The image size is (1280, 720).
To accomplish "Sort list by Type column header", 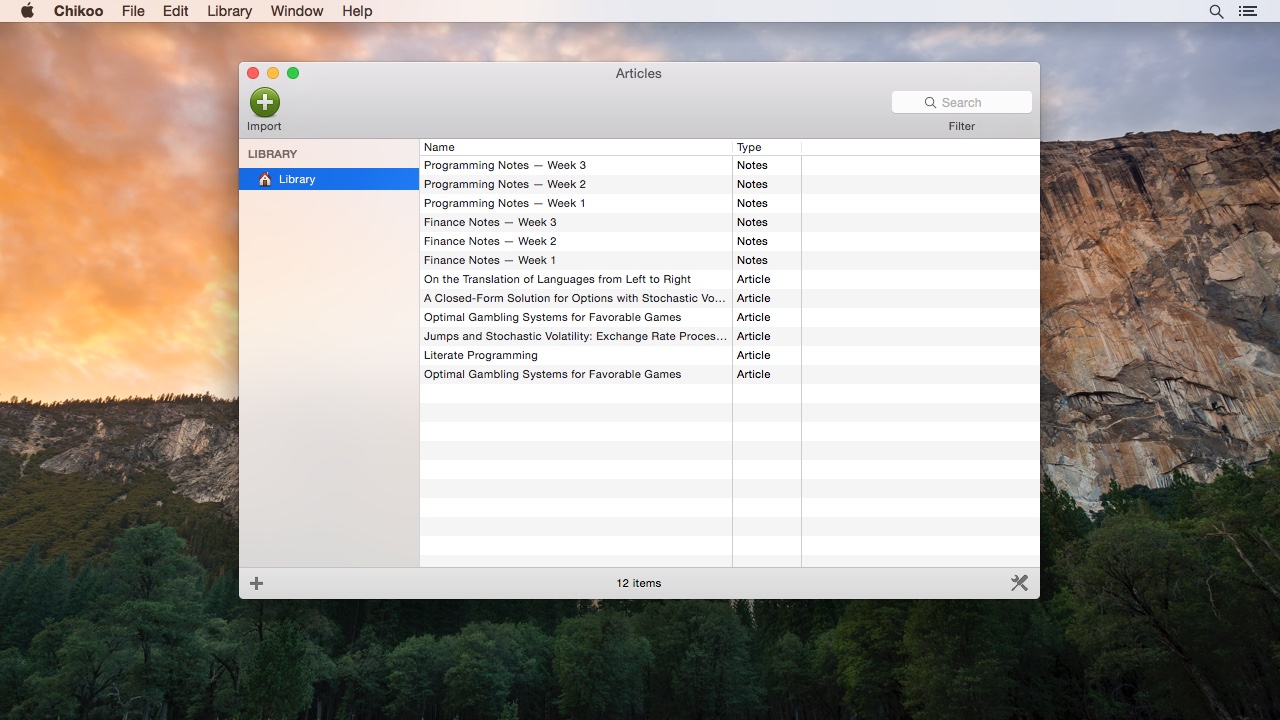I will (x=766, y=147).
